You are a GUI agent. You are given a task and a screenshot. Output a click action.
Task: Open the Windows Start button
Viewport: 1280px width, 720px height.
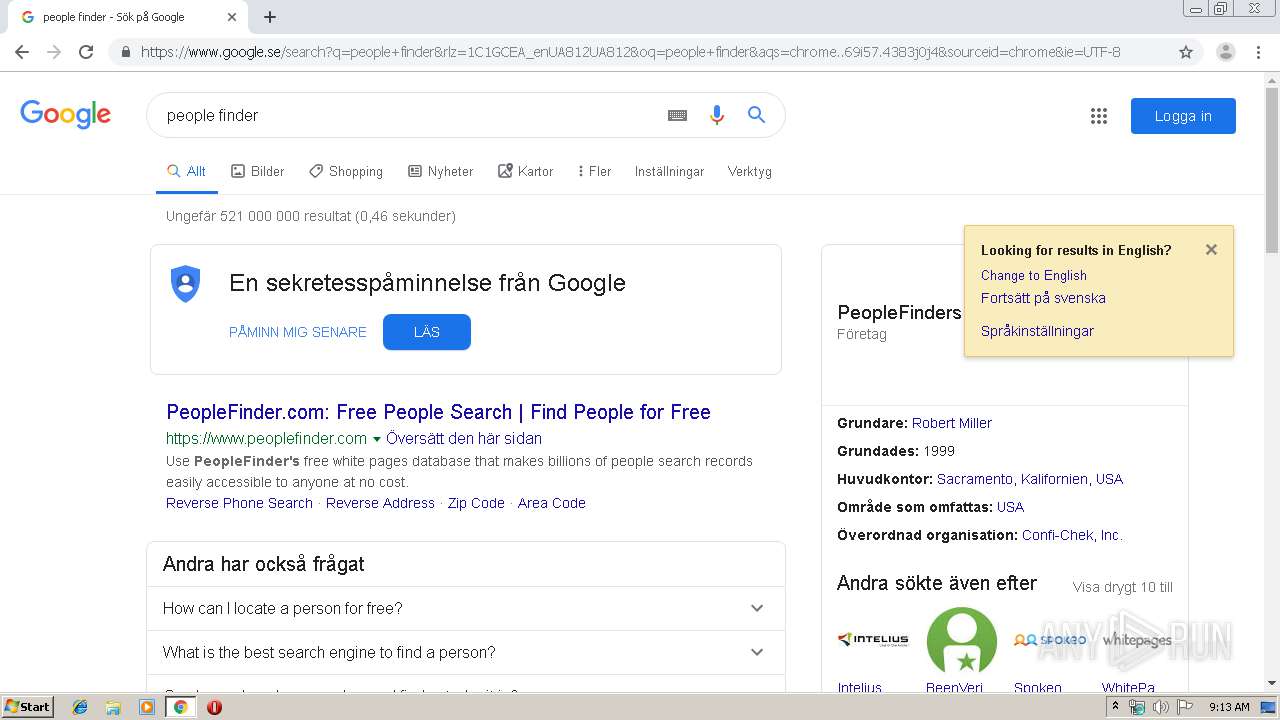point(28,707)
